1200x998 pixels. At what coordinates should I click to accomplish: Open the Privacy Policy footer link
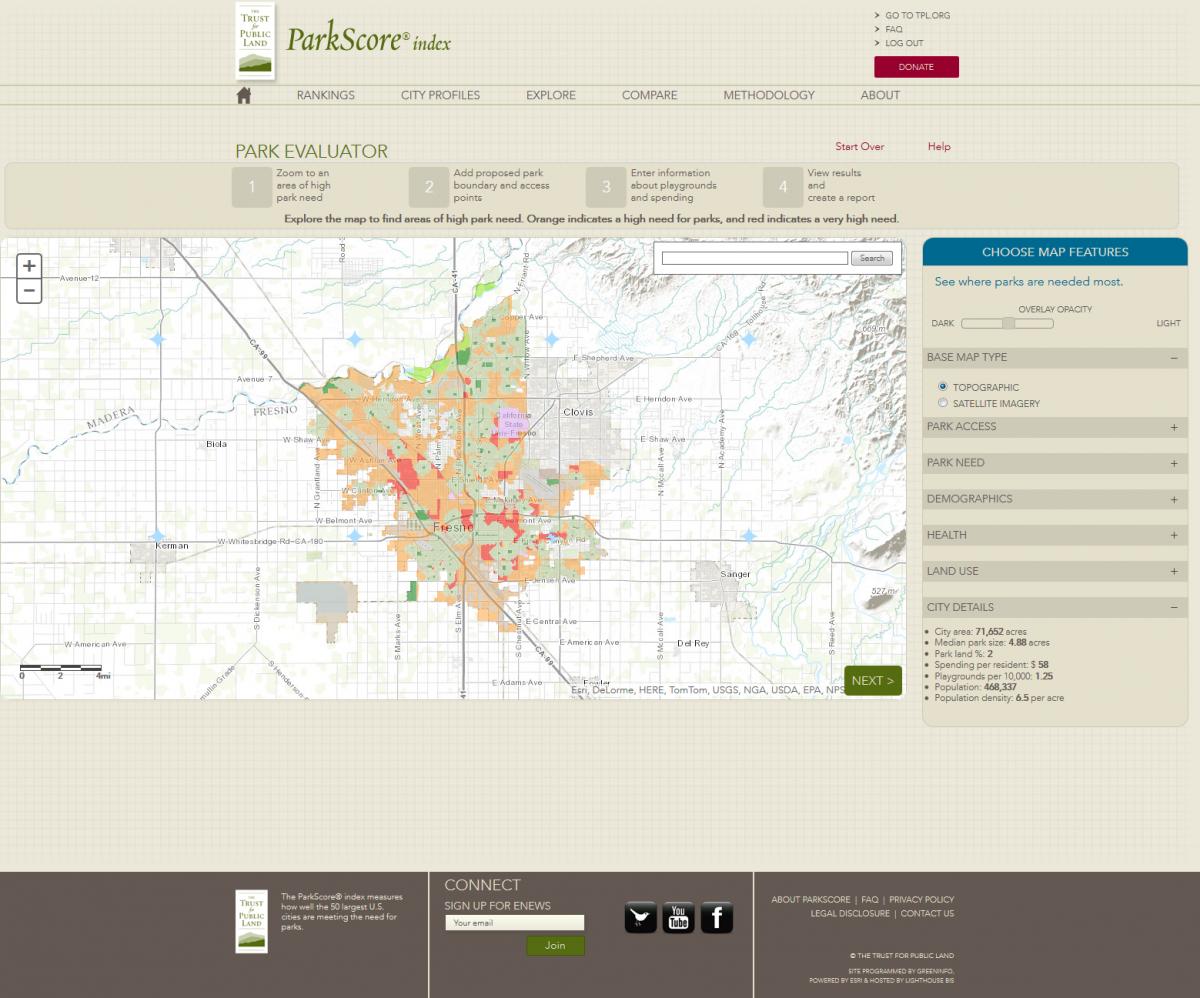[922, 899]
